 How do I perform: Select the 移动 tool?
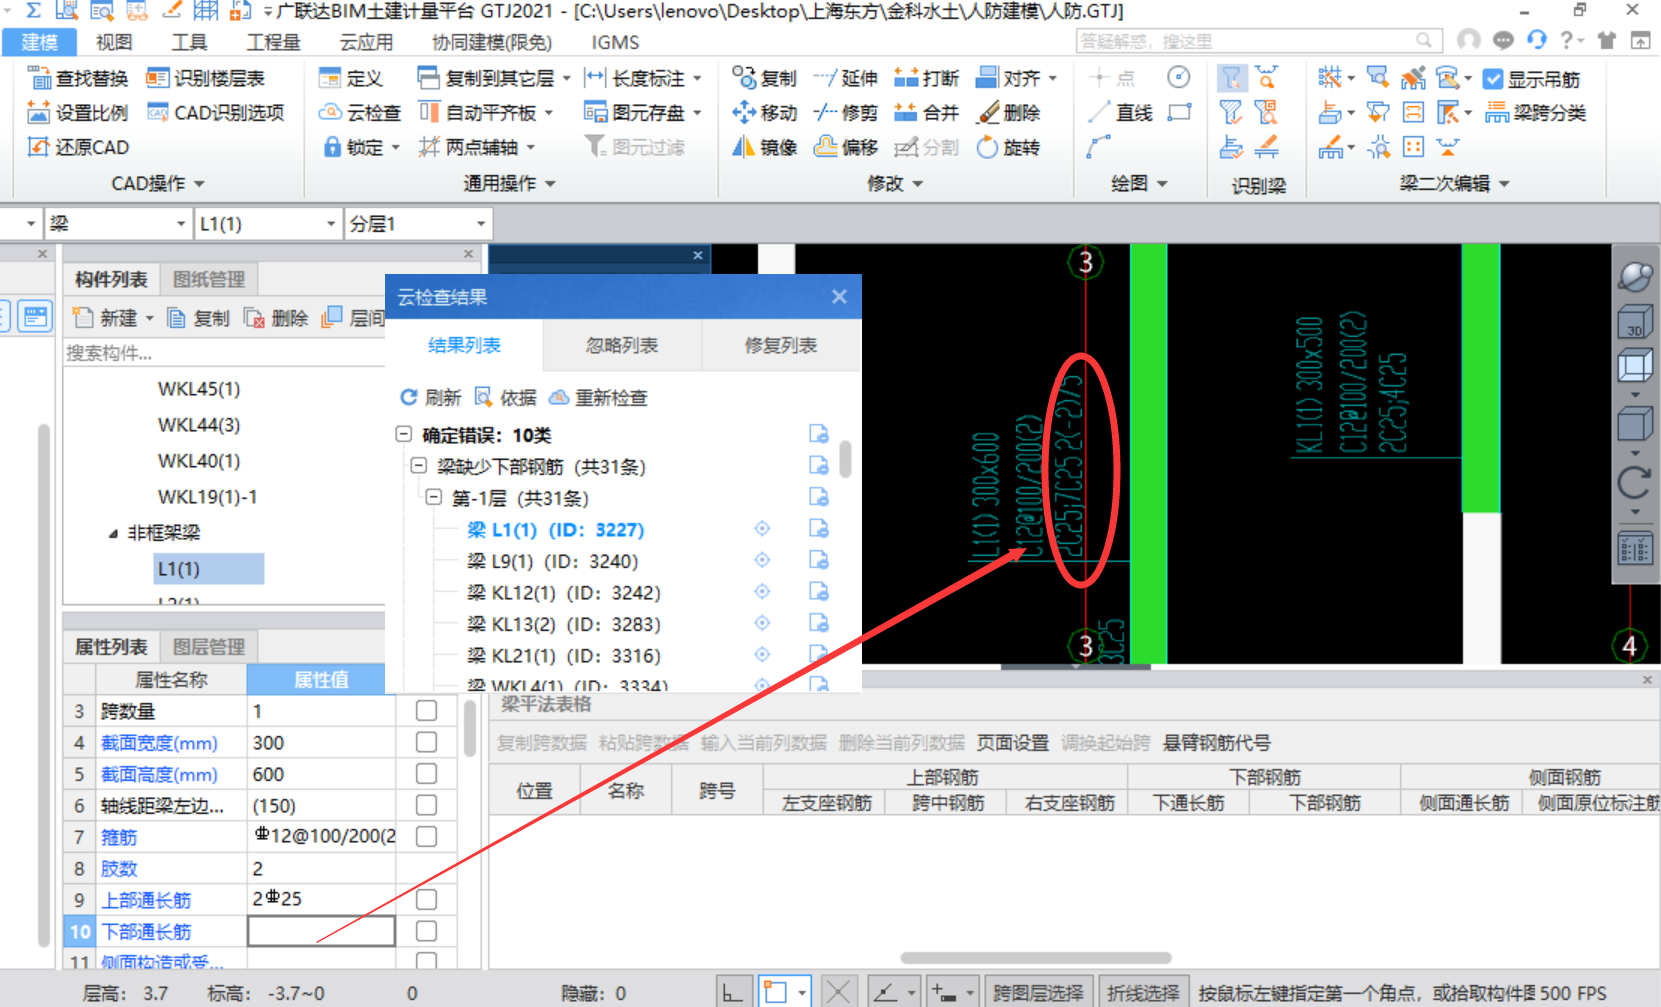tap(765, 113)
